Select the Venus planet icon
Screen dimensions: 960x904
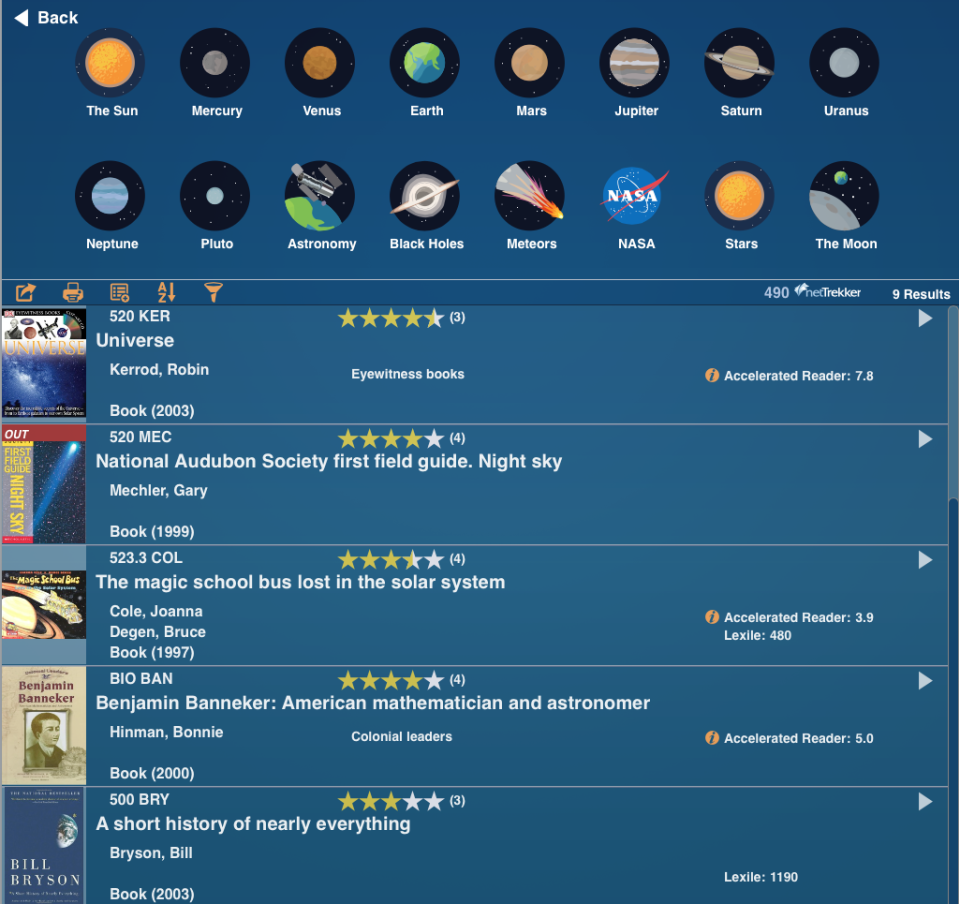click(x=320, y=62)
